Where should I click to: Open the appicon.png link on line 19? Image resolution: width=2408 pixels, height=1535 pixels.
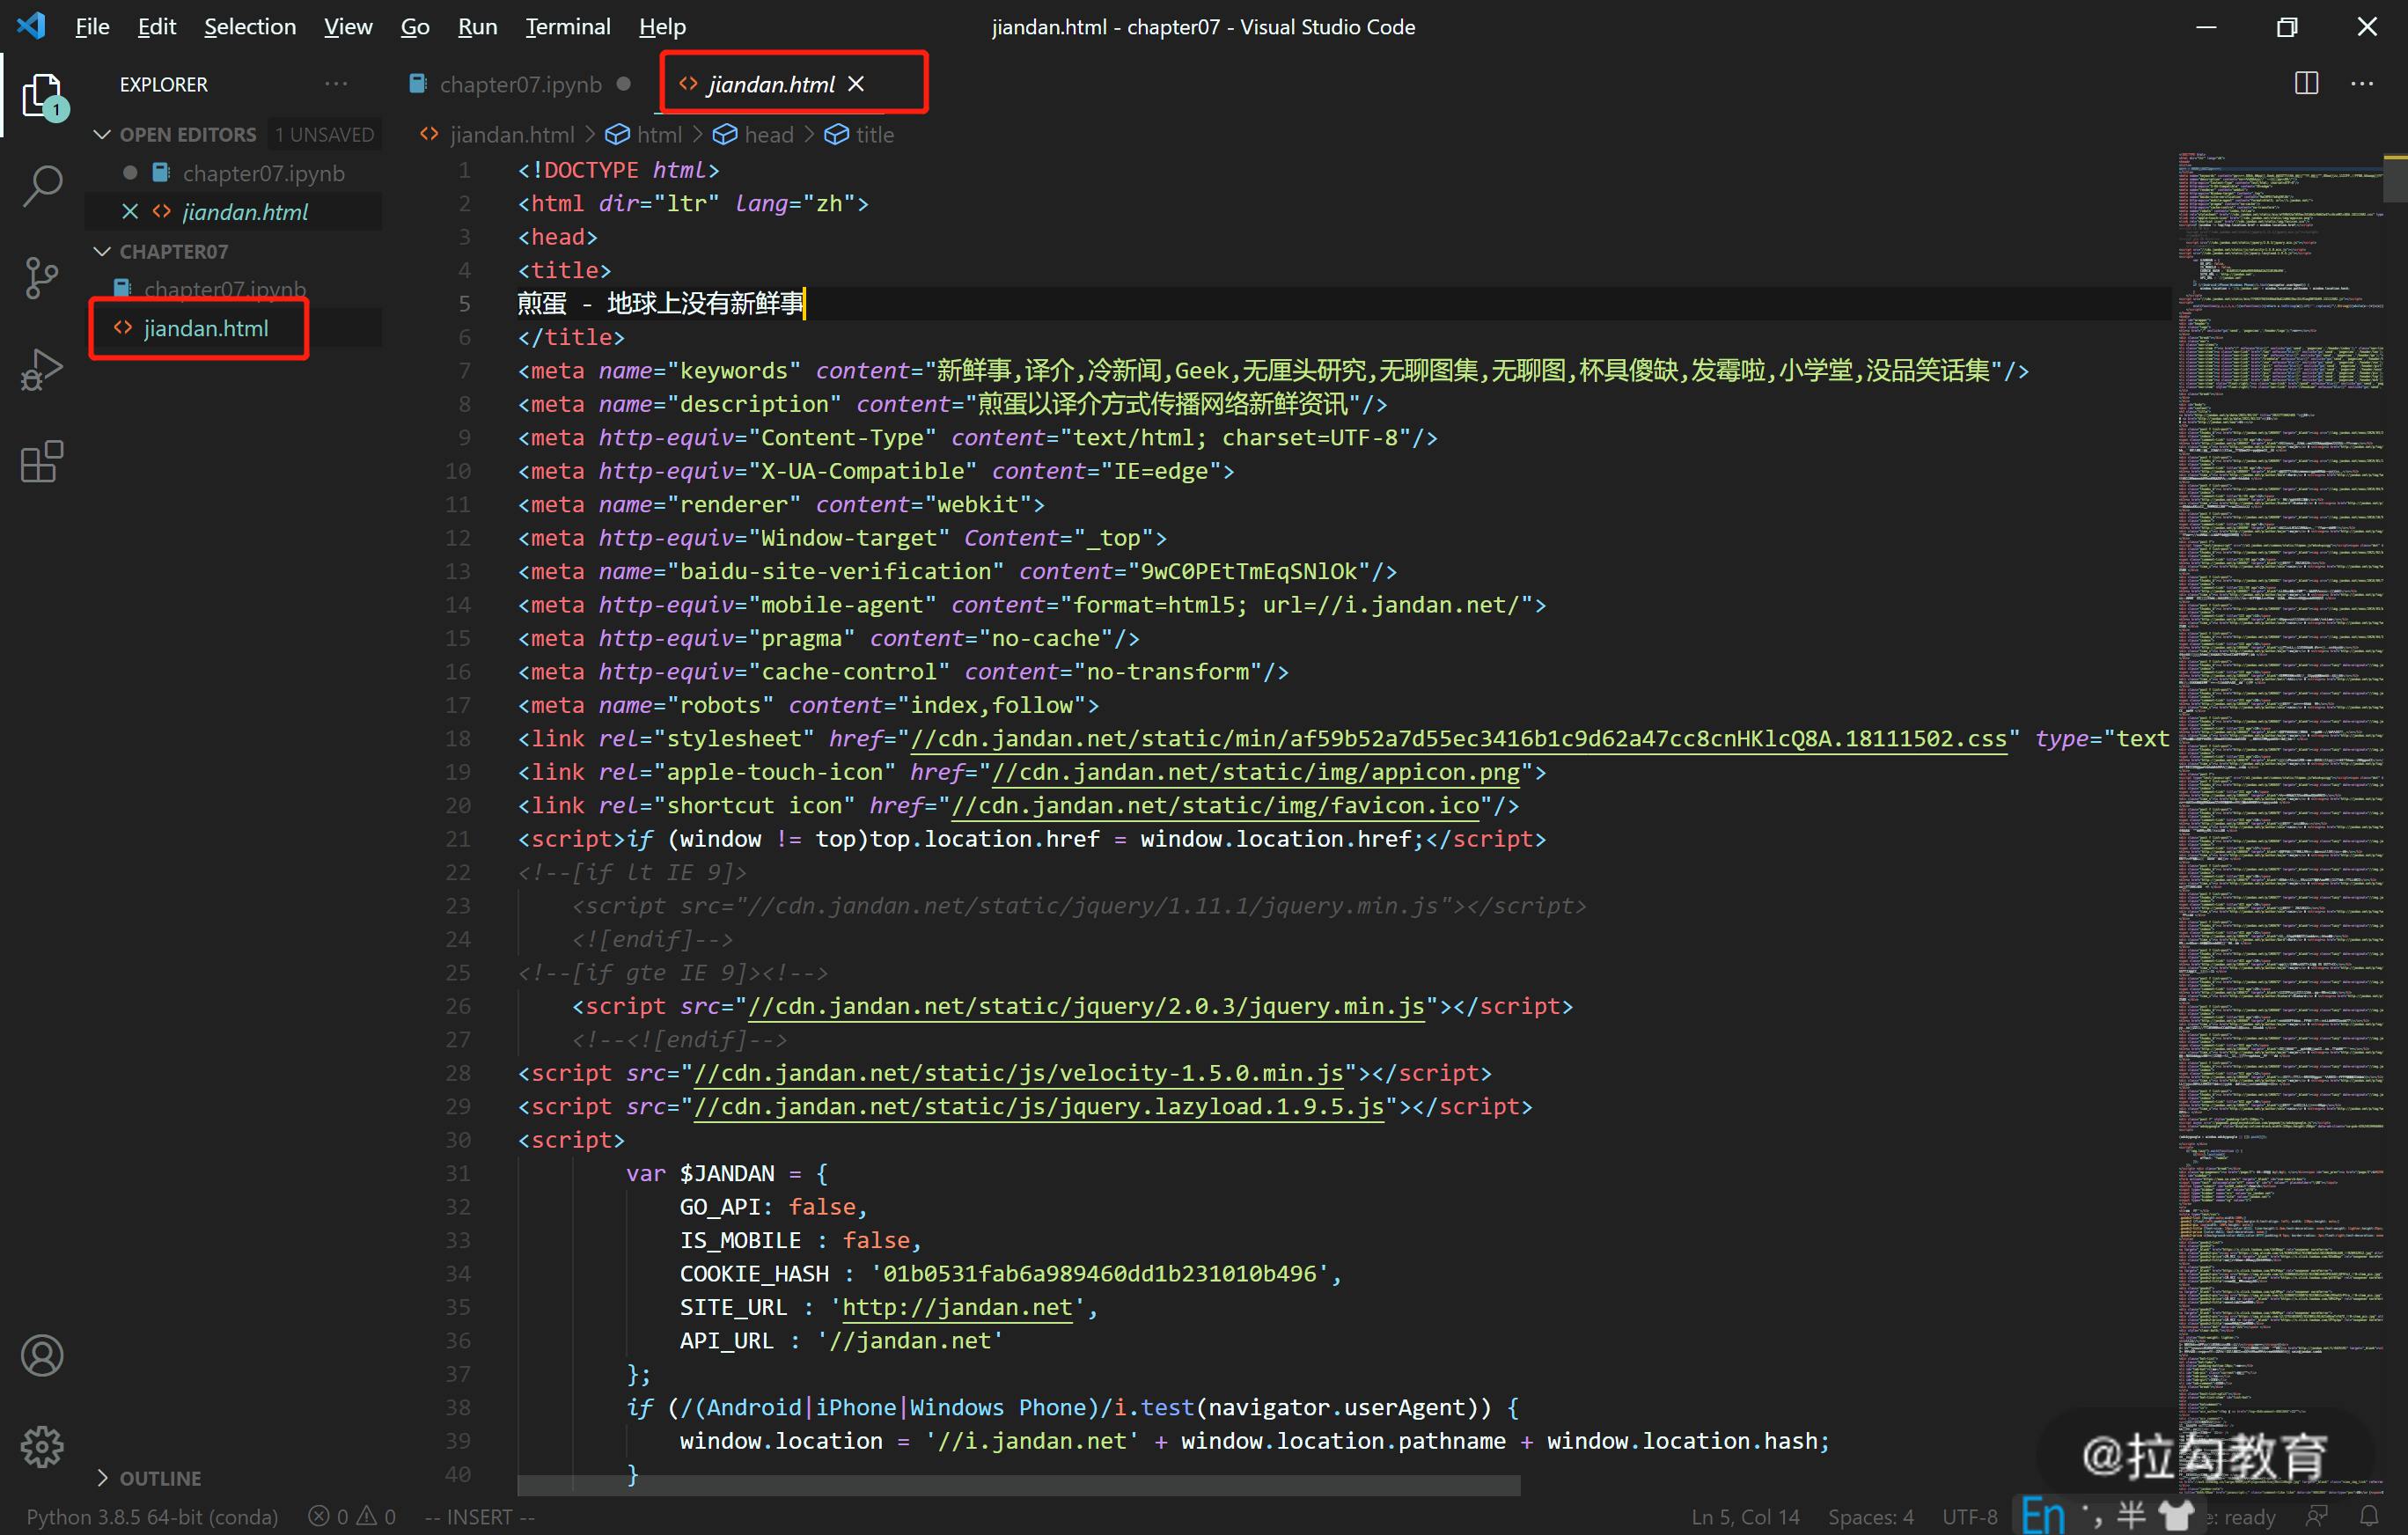click(x=1256, y=772)
